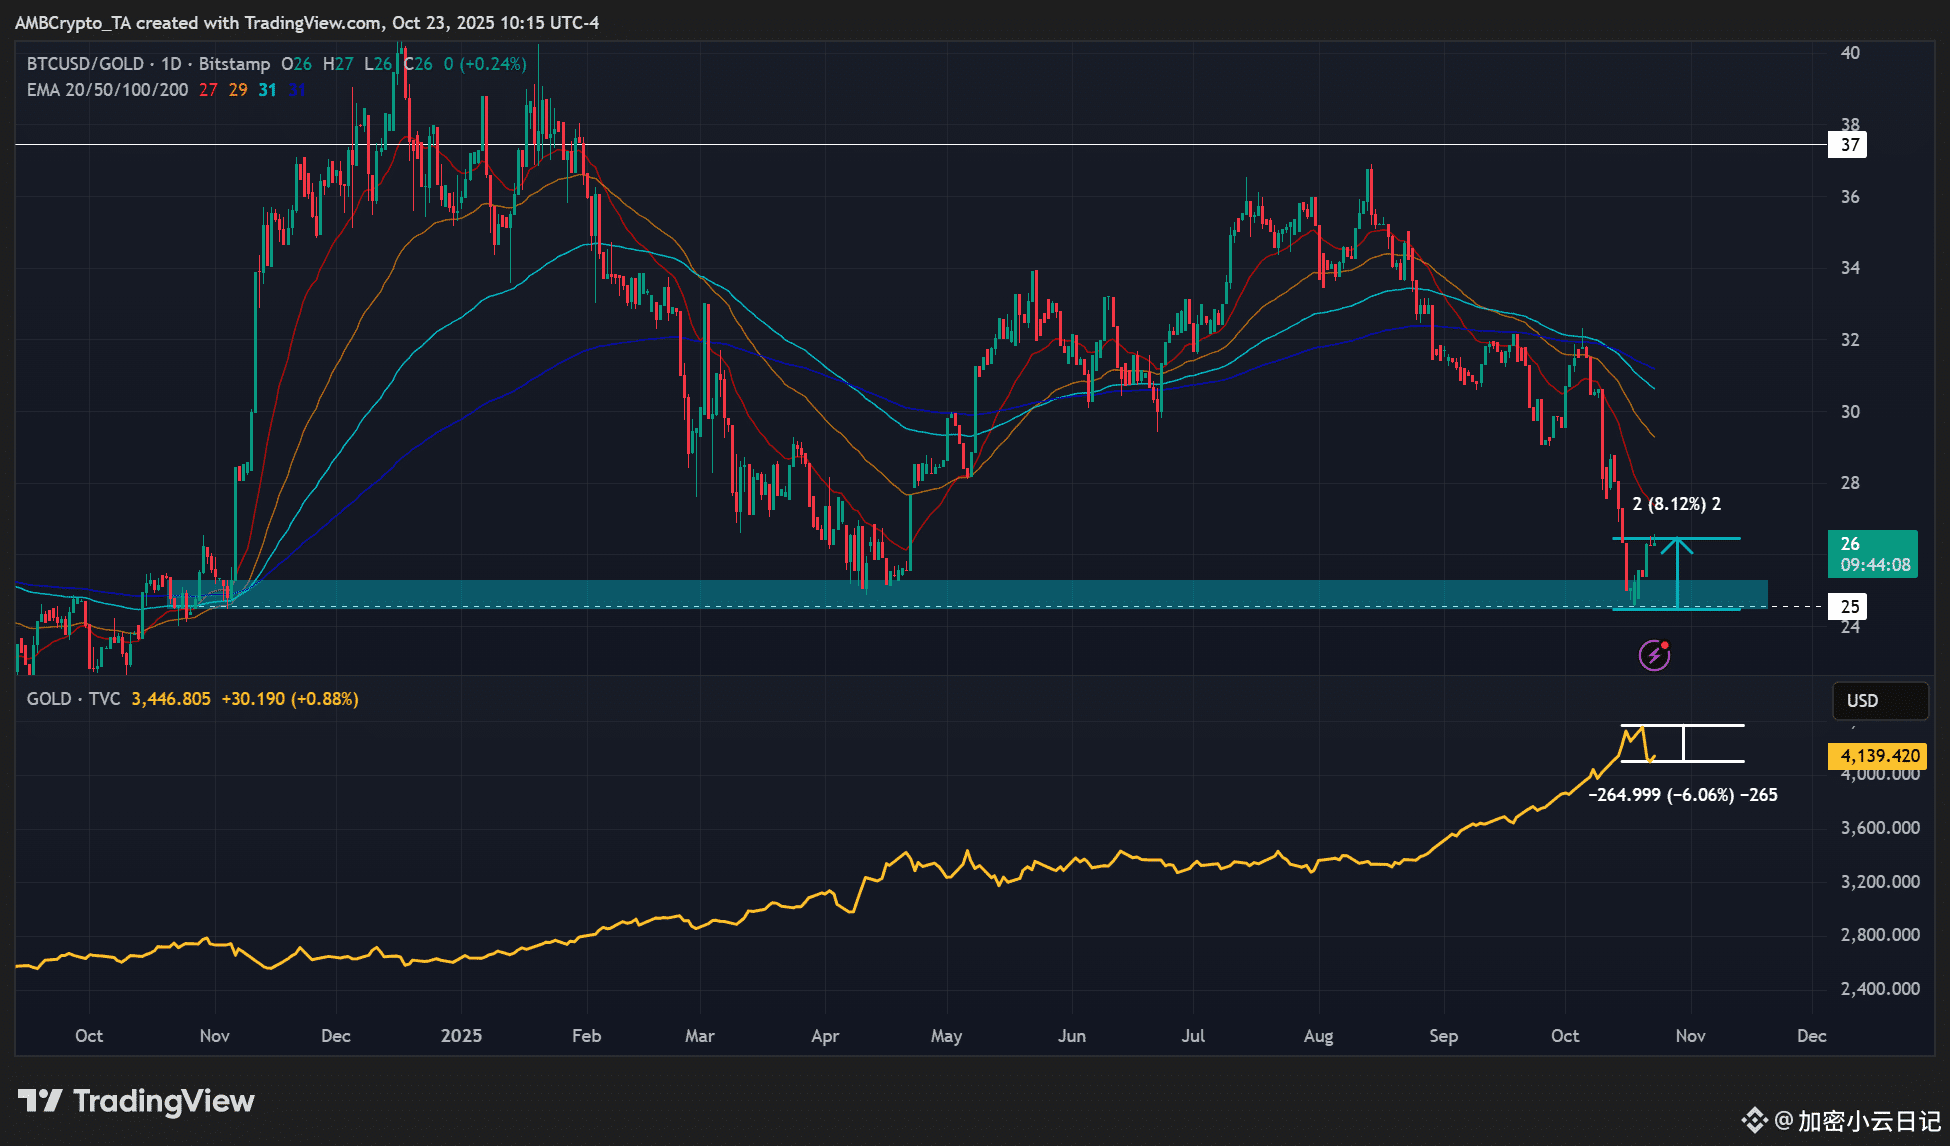Viewport: 1950px width, 1146px height.
Task: Click the BTCUSD/GOLD symbol title
Action: tap(85, 64)
